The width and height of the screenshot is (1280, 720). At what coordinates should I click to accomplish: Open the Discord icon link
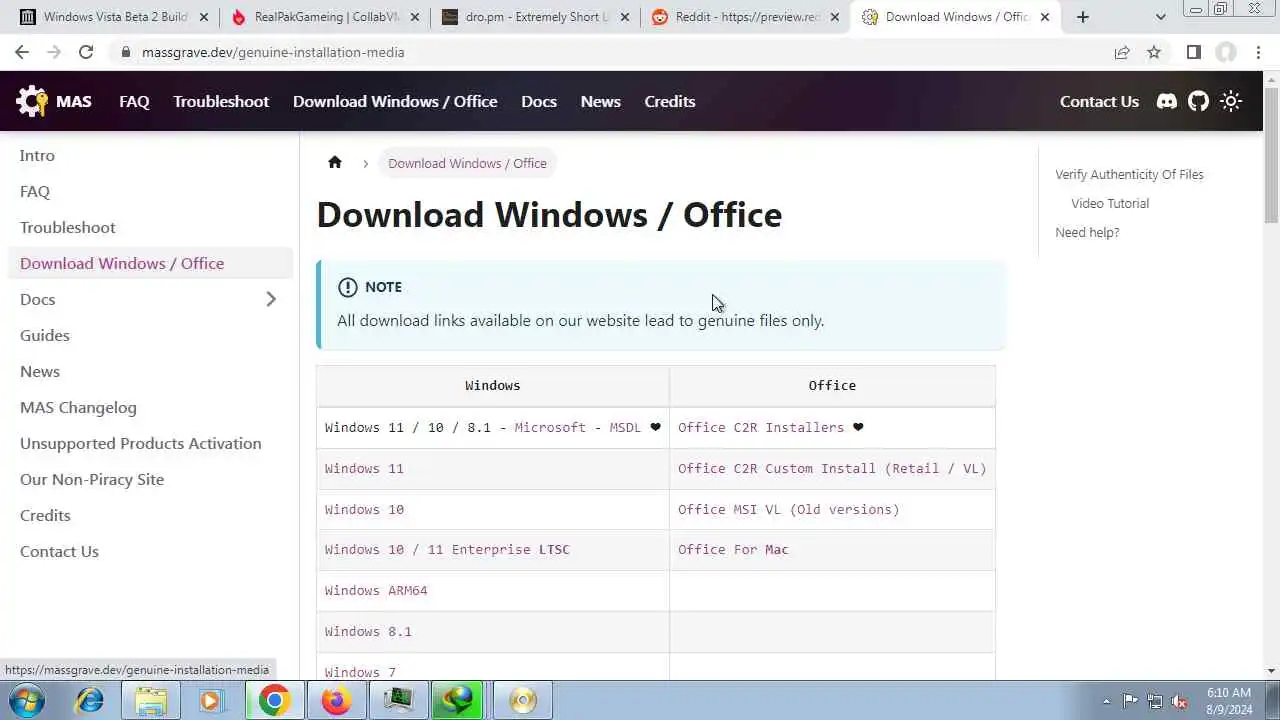(x=1167, y=101)
